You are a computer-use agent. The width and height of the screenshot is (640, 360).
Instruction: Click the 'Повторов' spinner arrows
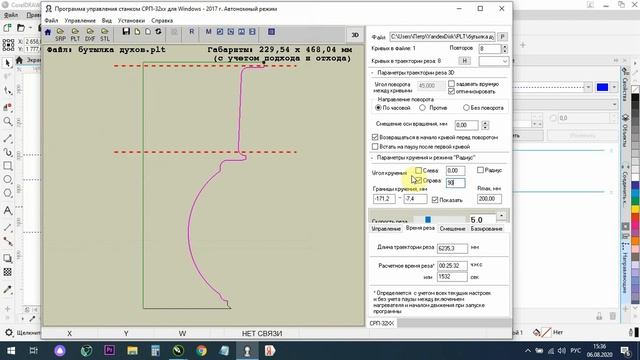pos(505,49)
